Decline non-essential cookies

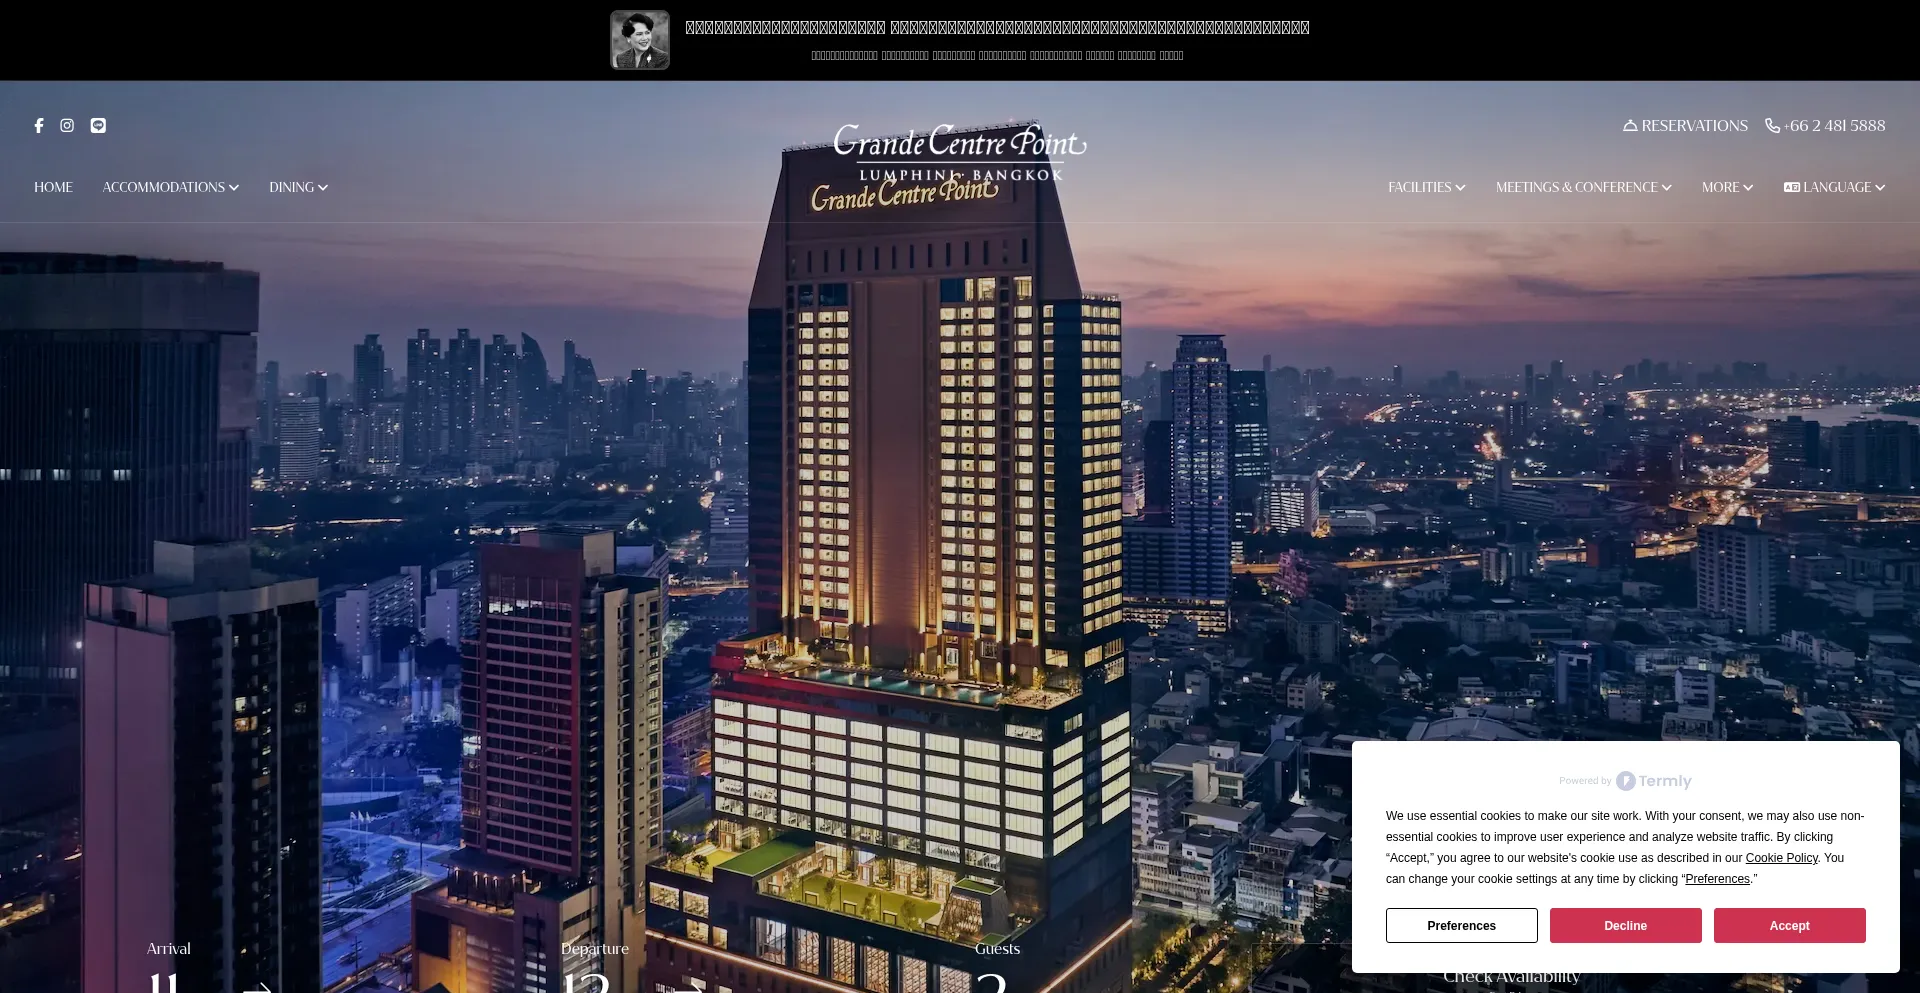1625,926
